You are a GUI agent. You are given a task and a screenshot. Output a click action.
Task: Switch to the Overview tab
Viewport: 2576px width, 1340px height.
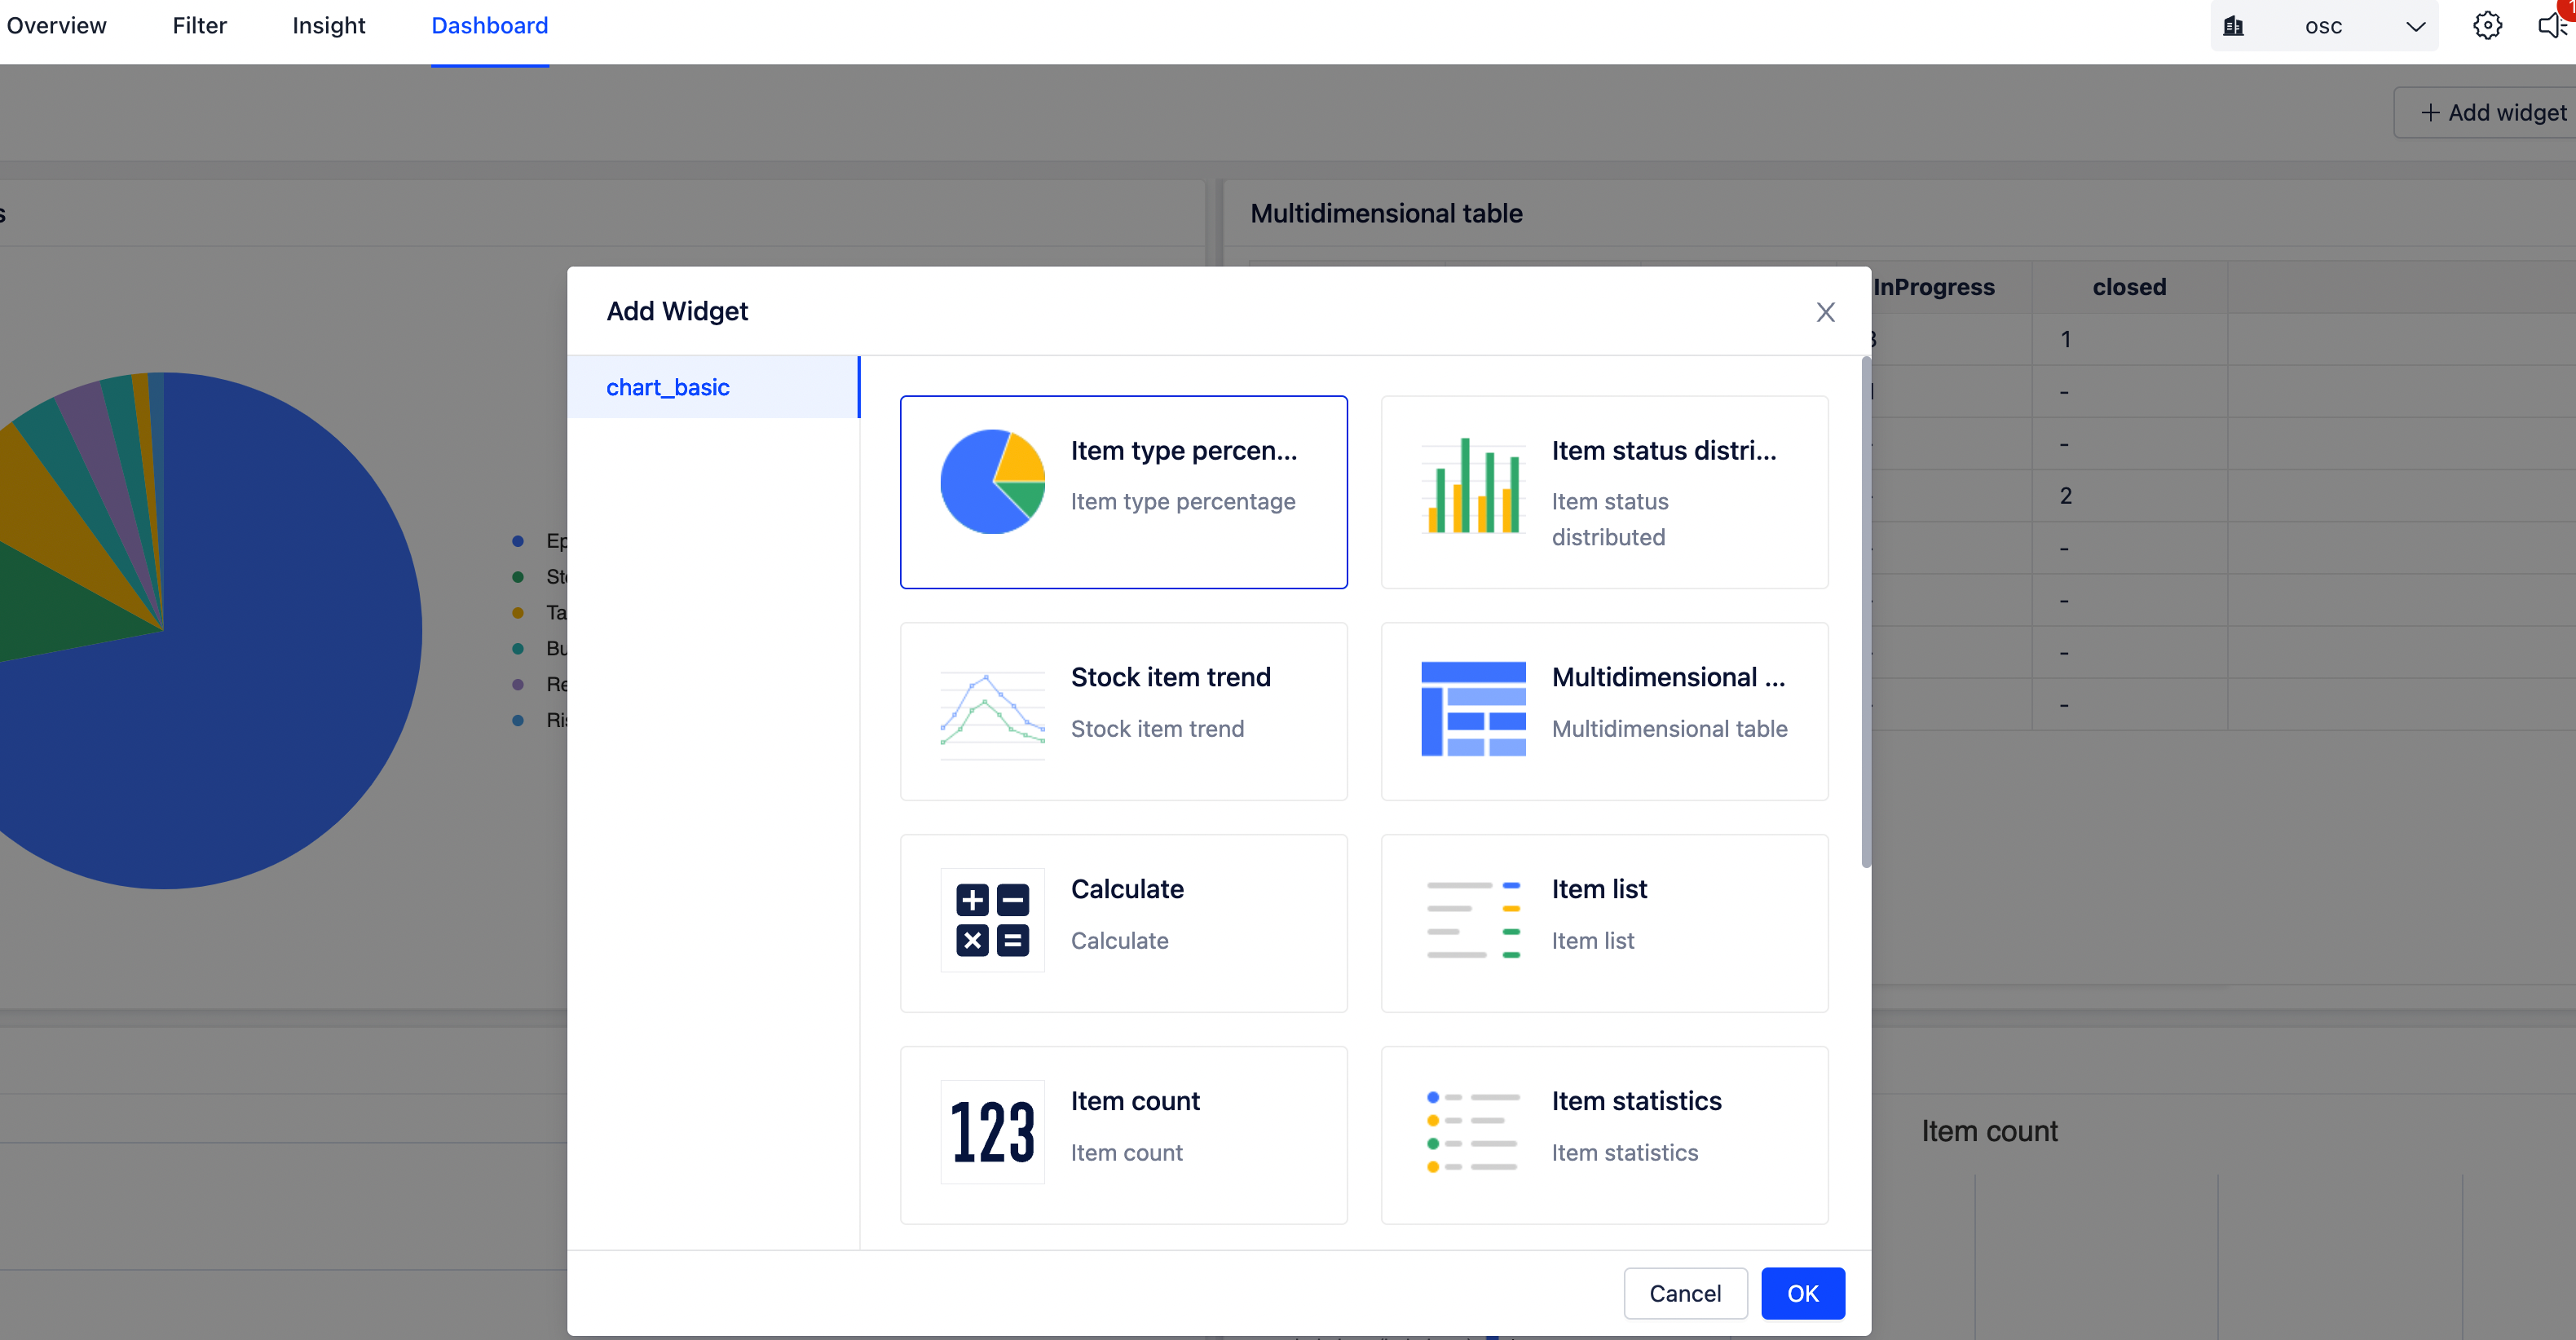pyautogui.click(x=56, y=25)
